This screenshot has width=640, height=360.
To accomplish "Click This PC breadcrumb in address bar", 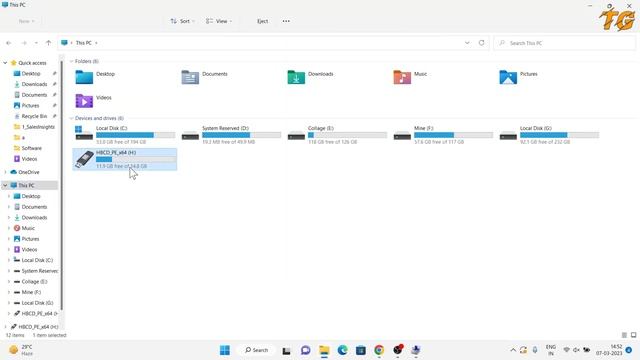I will coord(84,43).
